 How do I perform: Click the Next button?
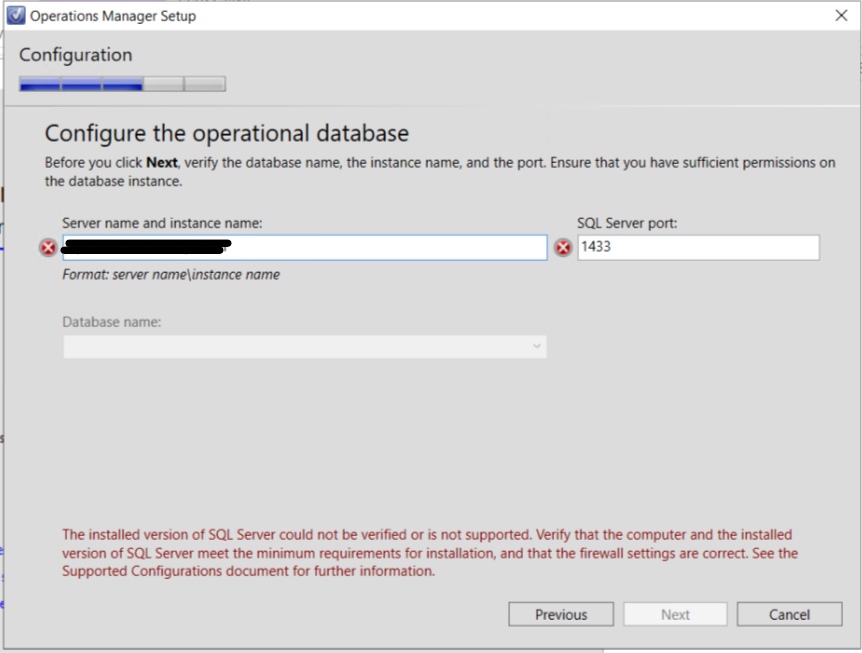coord(675,614)
